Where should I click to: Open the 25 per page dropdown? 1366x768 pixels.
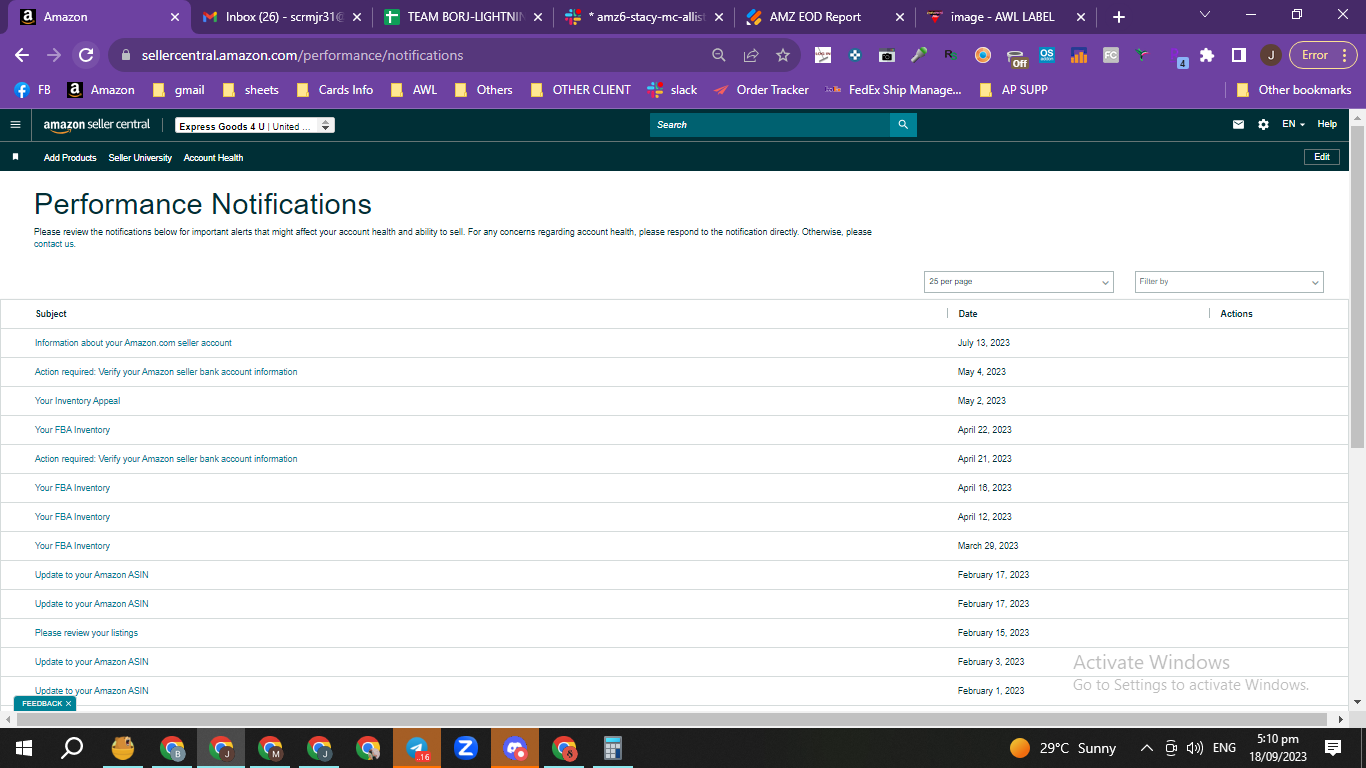pyautogui.click(x=1019, y=282)
